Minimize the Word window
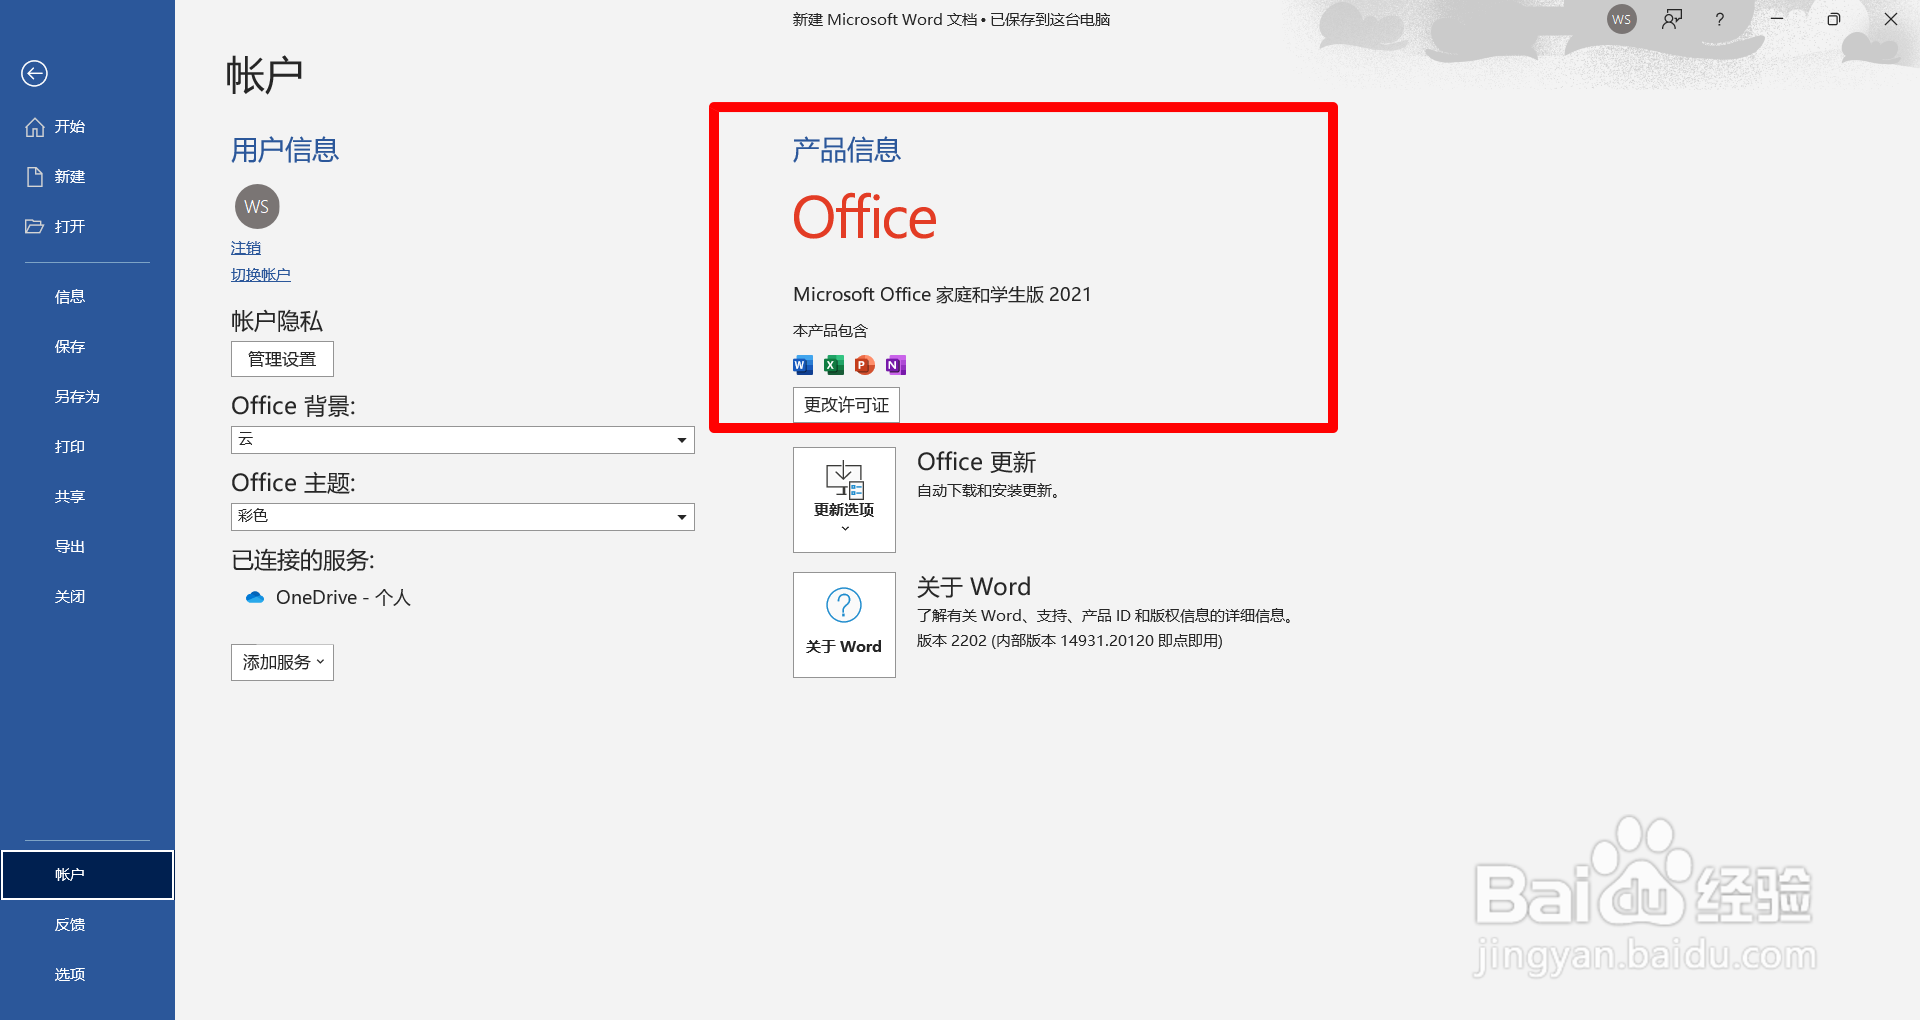 point(1777,19)
